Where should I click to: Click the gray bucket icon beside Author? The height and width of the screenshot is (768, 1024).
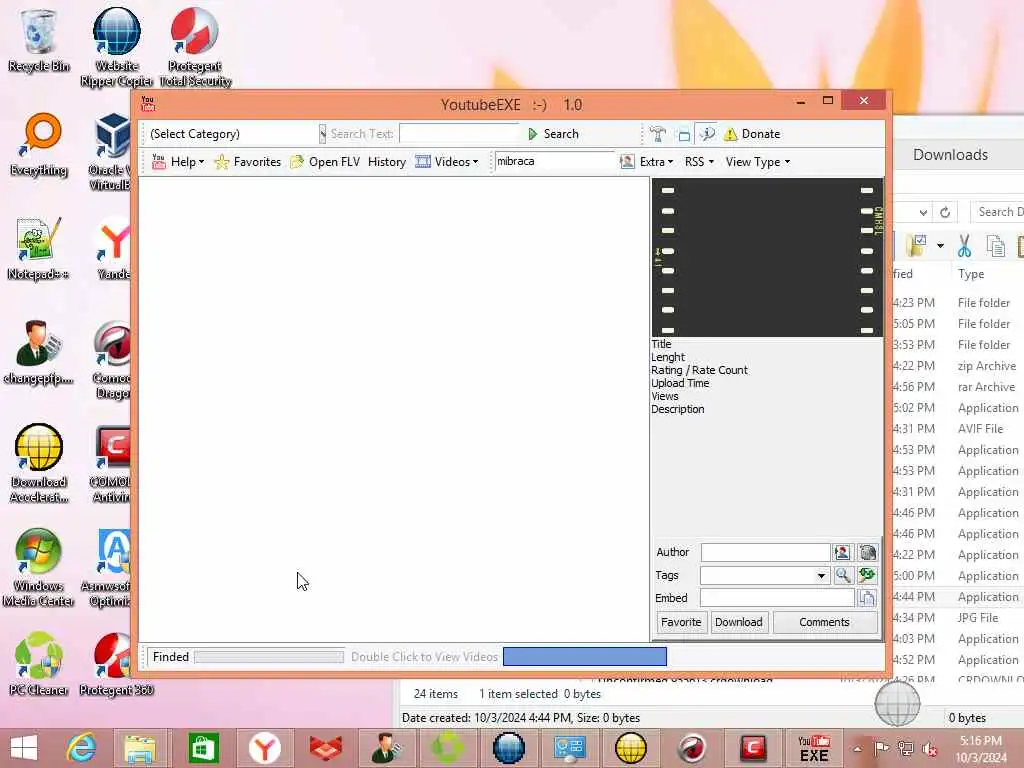click(867, 552)
